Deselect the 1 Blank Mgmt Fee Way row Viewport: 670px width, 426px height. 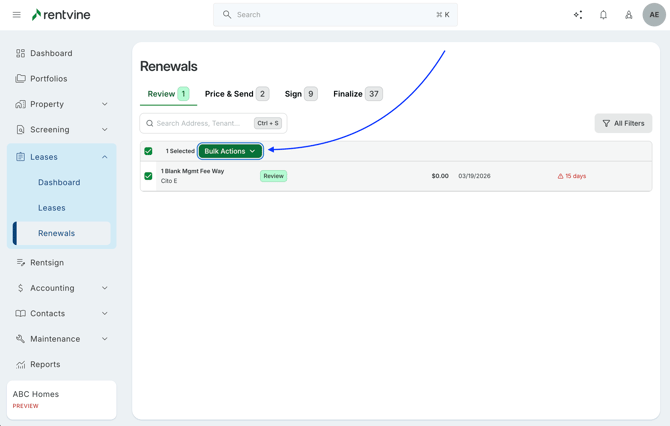tap(149, 176)
